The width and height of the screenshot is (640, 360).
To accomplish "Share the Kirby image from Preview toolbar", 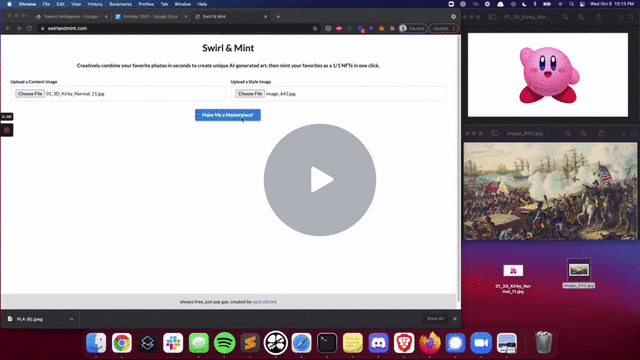I will 599,17.
